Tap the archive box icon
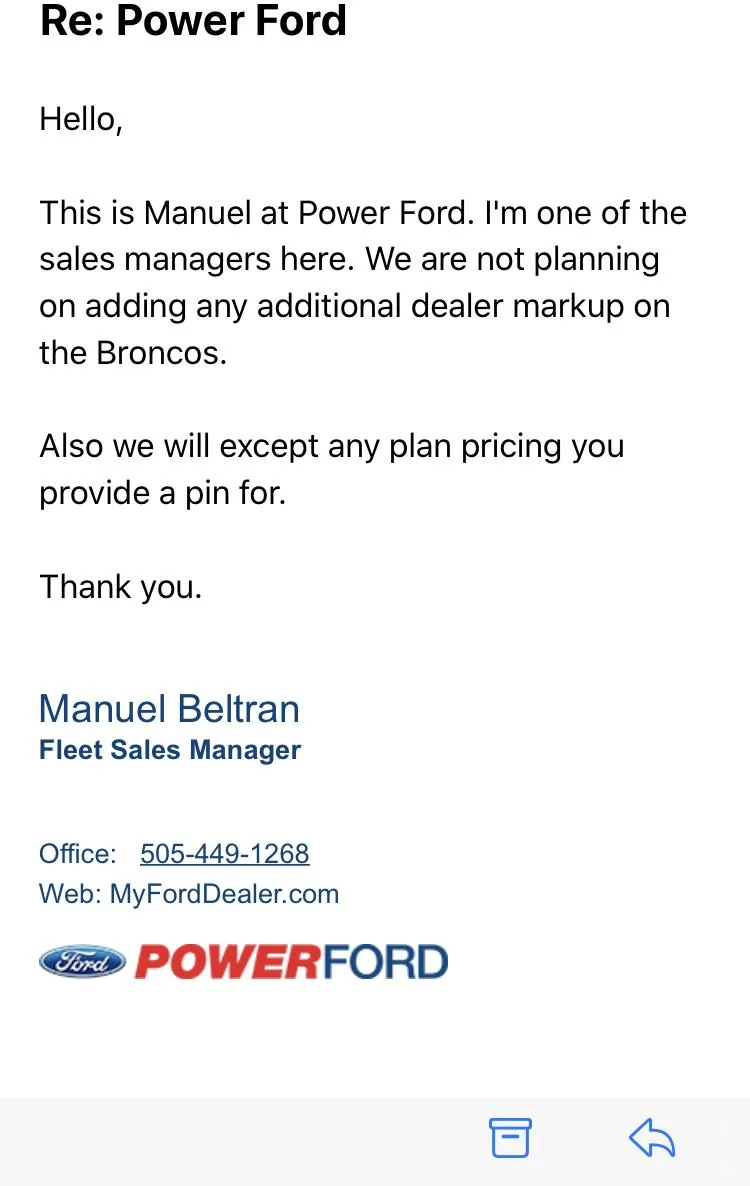The height and width of the screenshot is (1186, 750). (510, 1138)
